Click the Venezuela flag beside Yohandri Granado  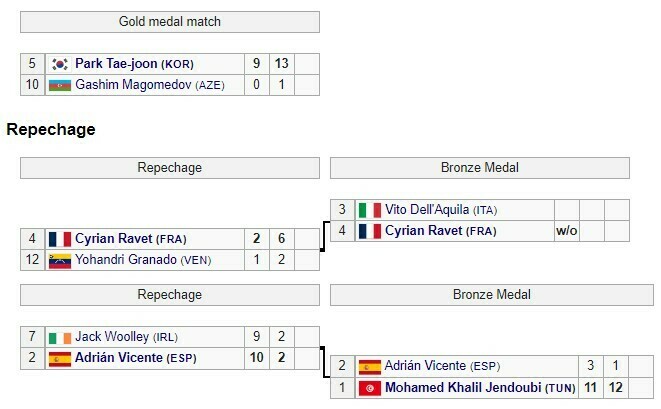(60, 260)
